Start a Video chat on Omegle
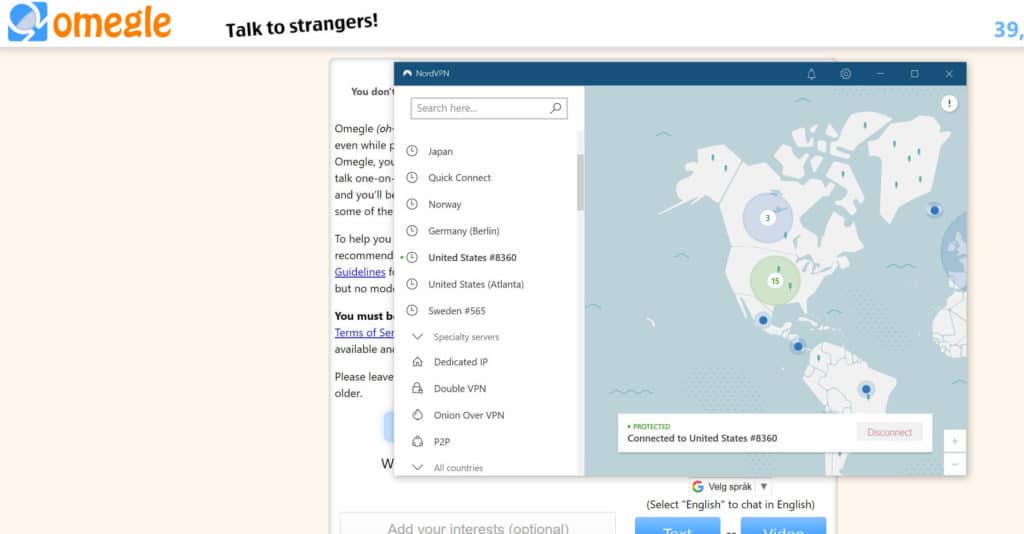The width and height of the screenshot is (1024, 534). pos(783,526)
